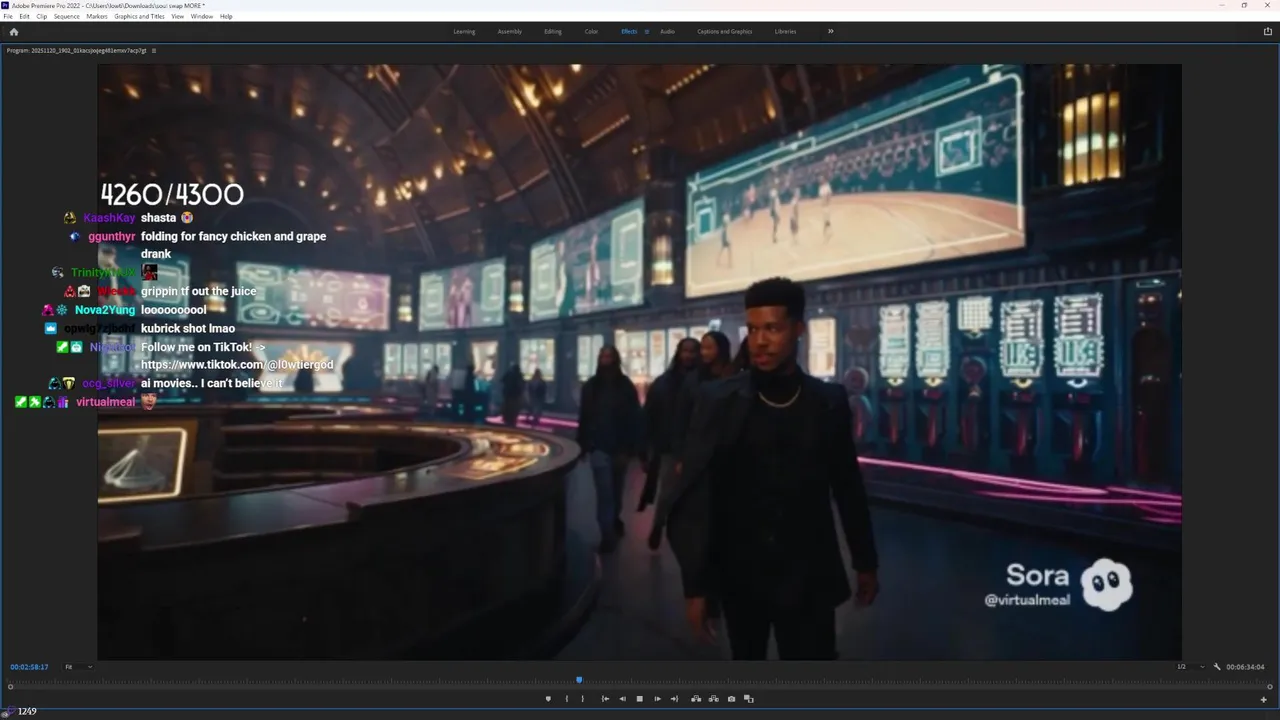Step forward one frame
Screen dimensions: 1280x720
(x=657, y=699)
